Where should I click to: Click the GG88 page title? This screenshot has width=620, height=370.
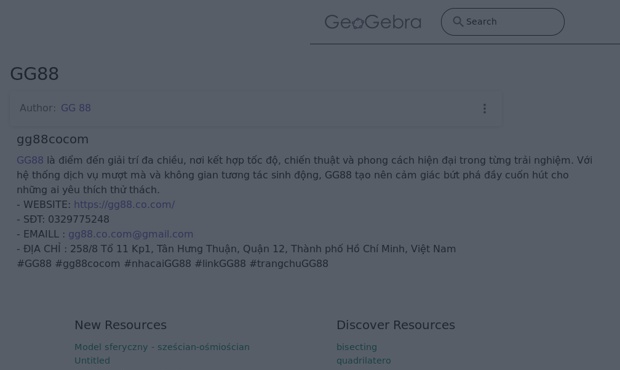34,74
